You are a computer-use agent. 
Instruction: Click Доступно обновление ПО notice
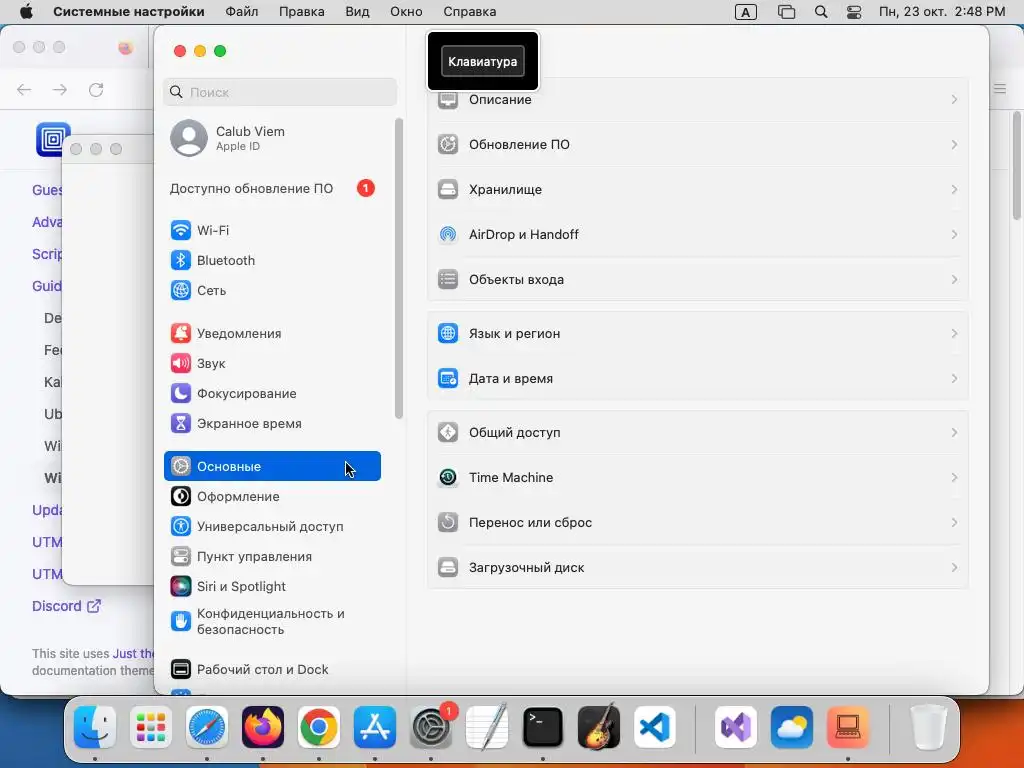[272, 189]
